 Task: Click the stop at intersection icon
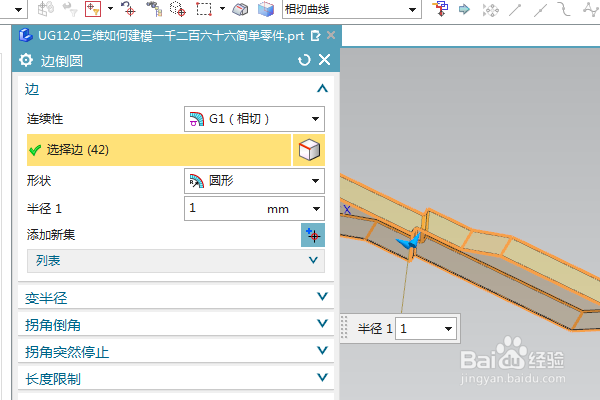(440, 9)
